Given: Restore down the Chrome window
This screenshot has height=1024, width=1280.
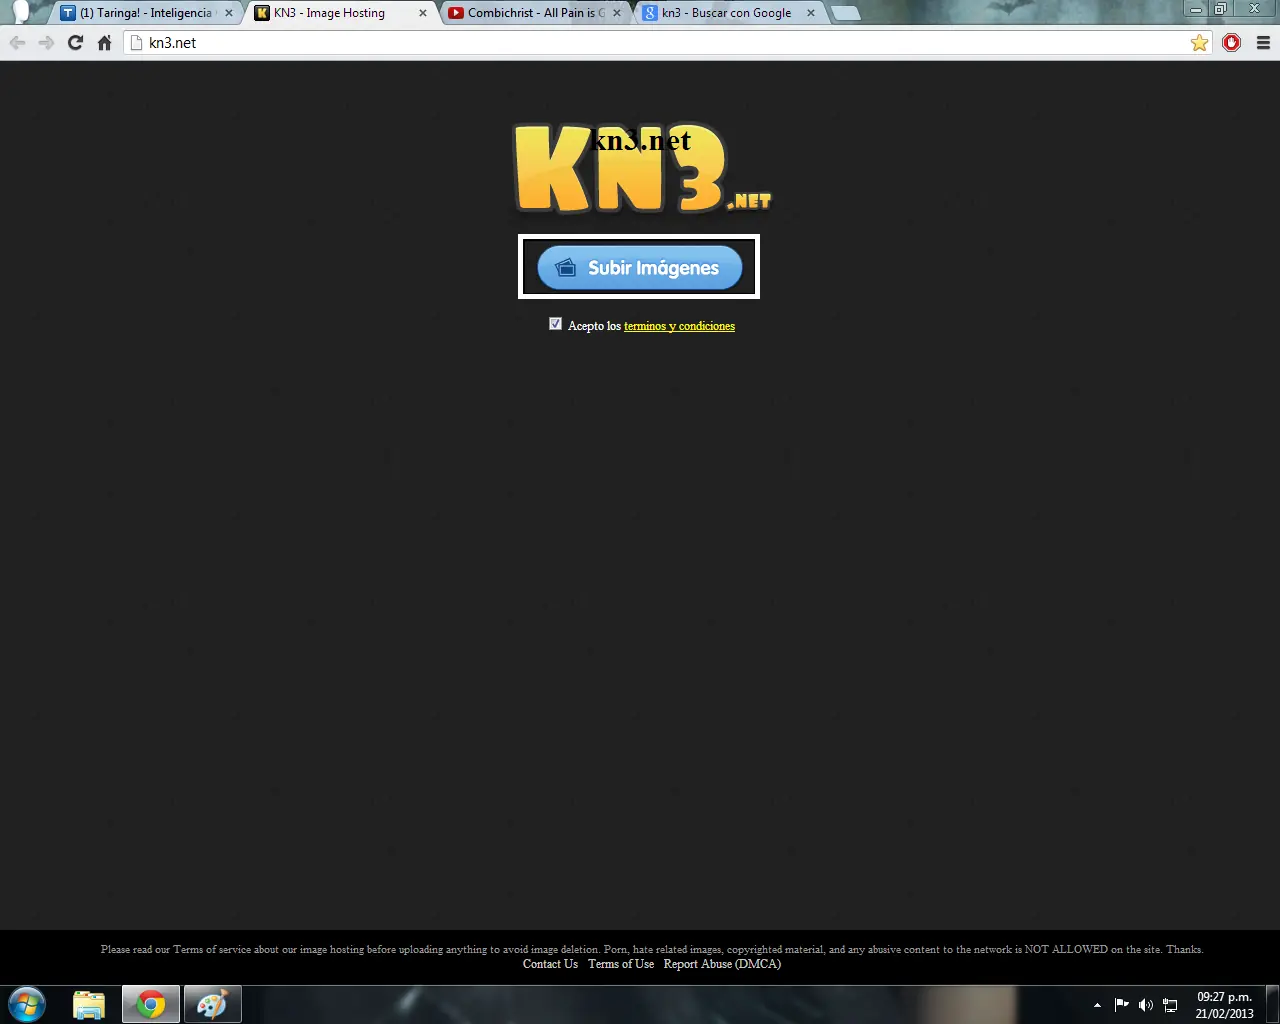Looking at the screenshot, I should click(1220, 9).
